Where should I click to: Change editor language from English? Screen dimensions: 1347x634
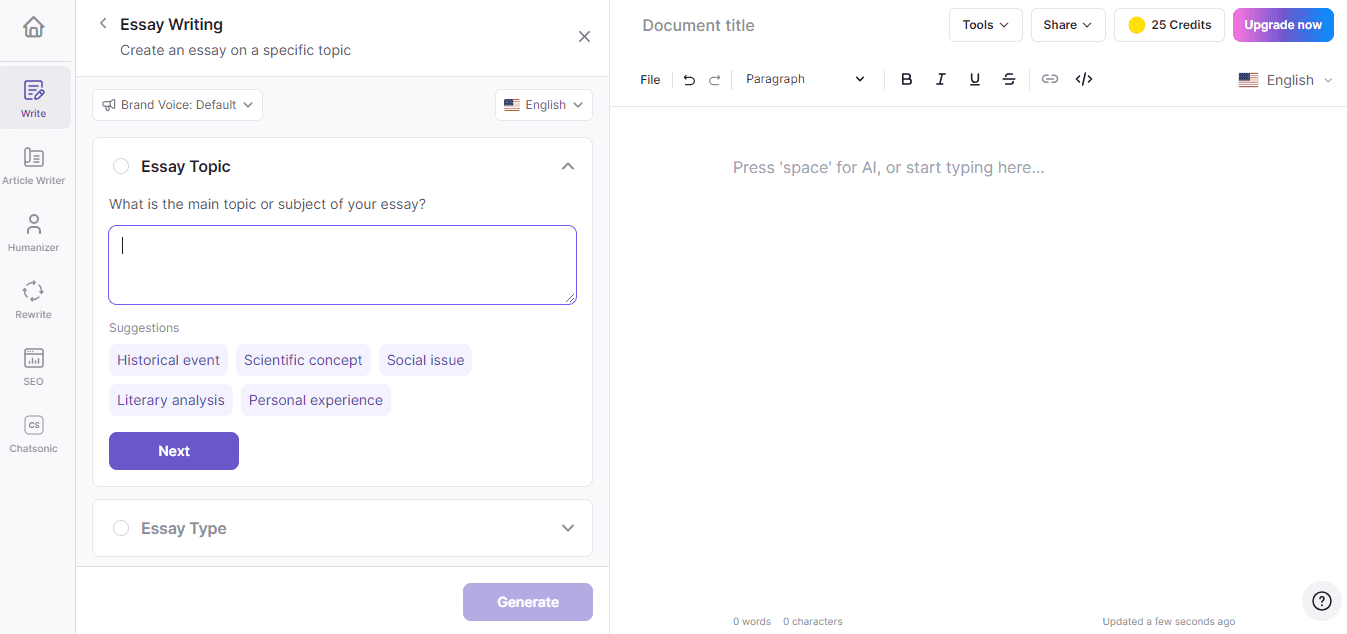pos(1285,80)
